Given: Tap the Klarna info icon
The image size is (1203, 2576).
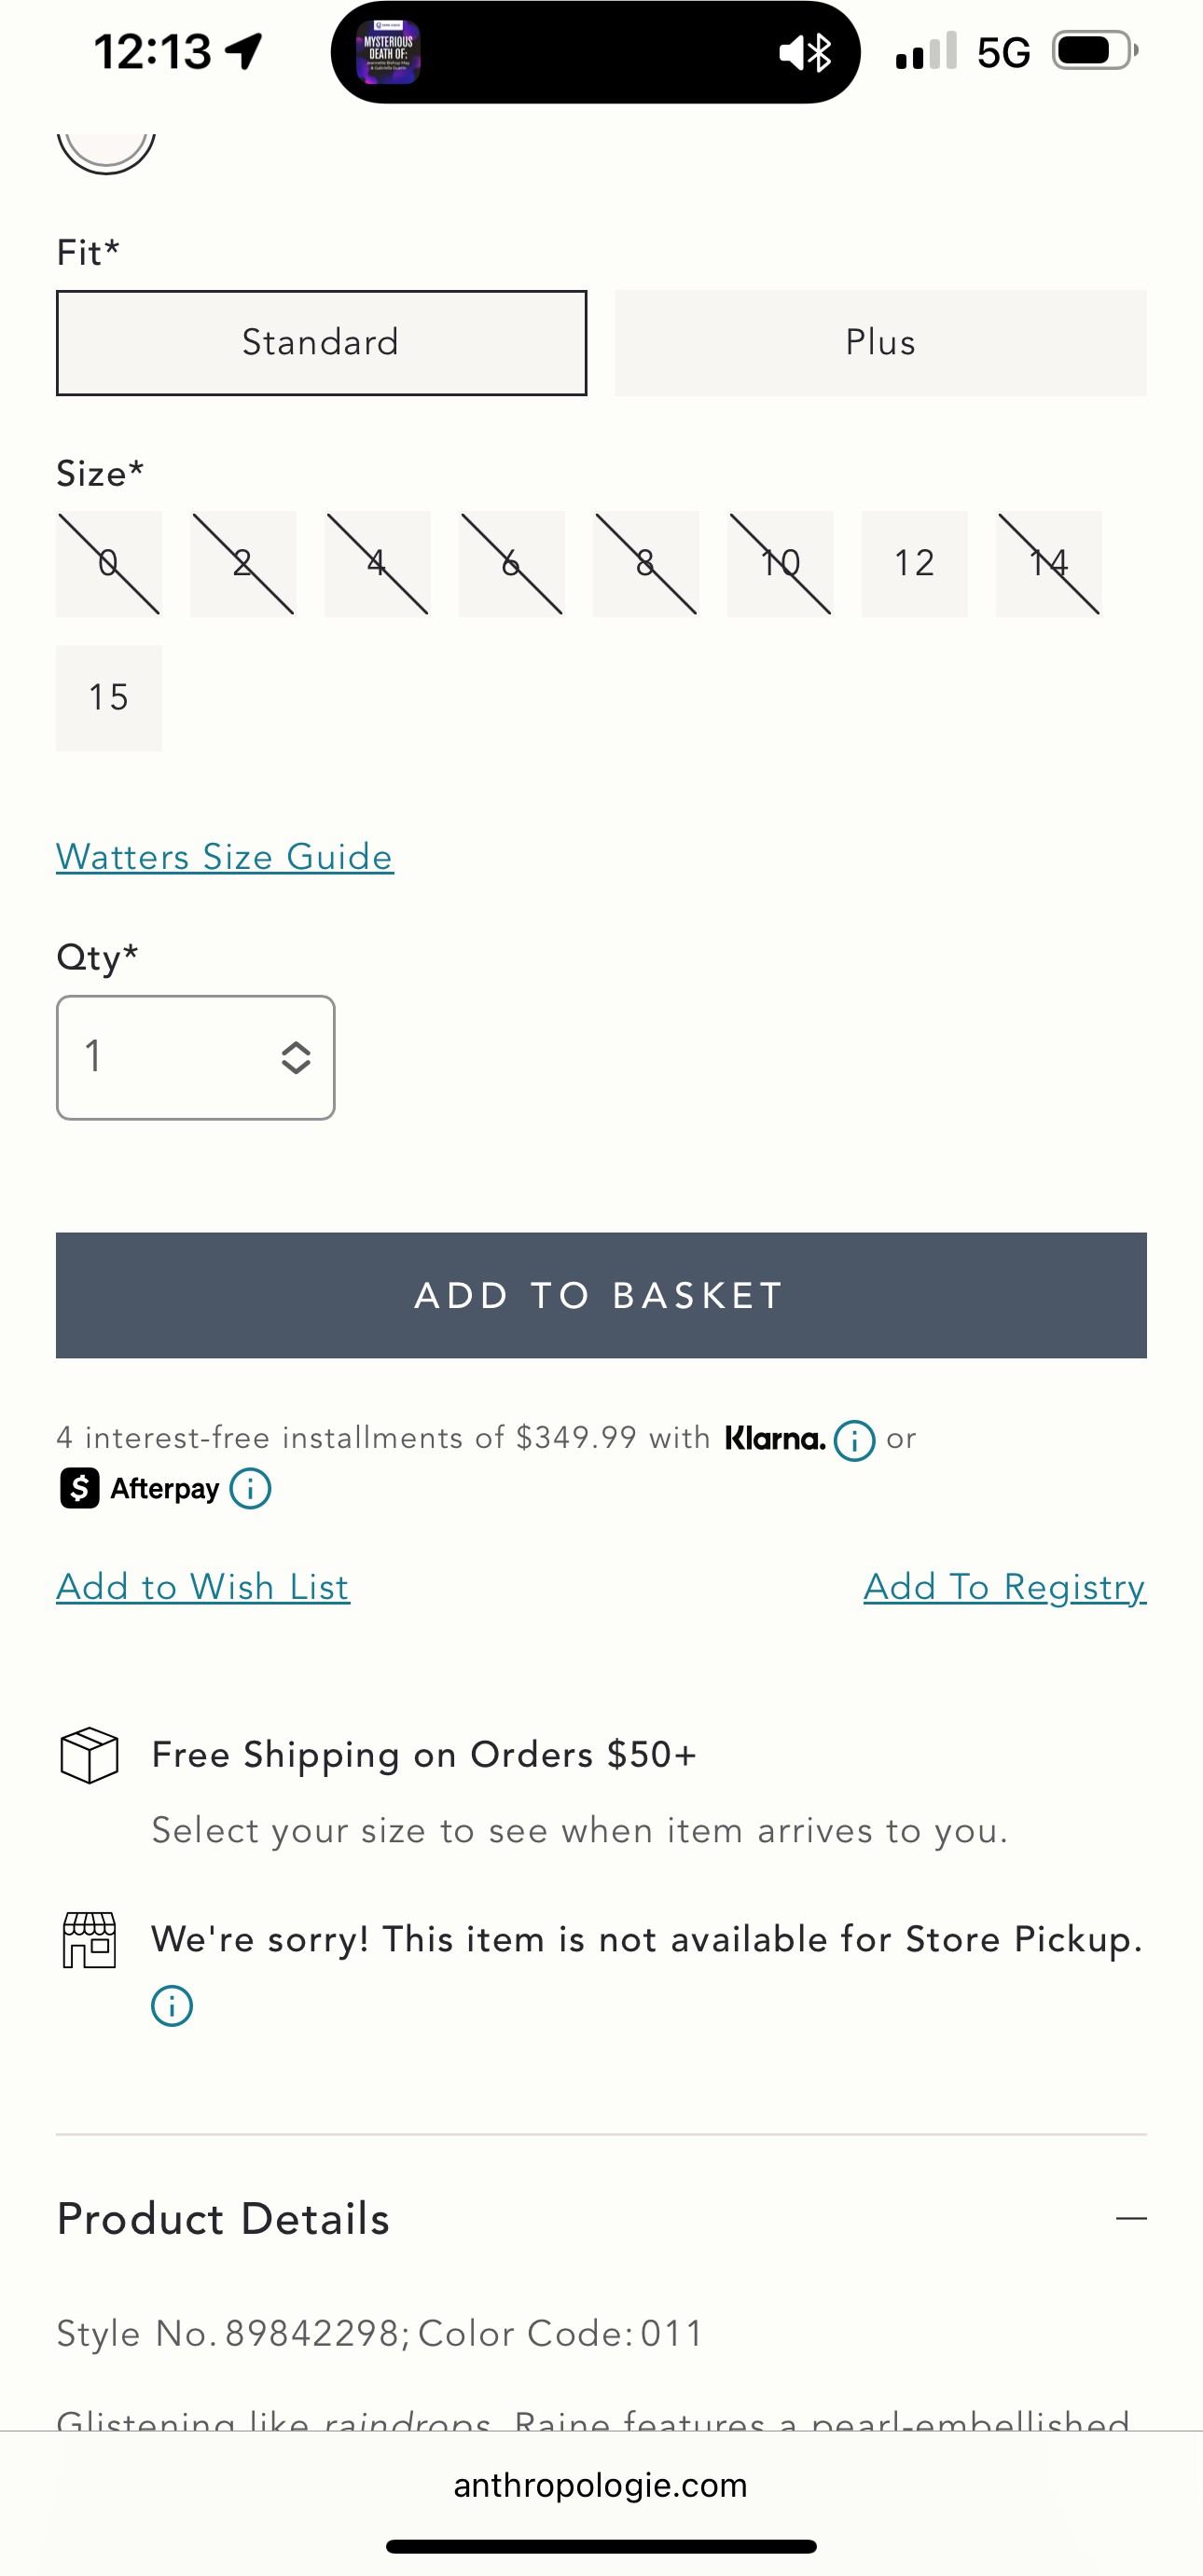Looking at the screenshot, I should coord(854,1440).
